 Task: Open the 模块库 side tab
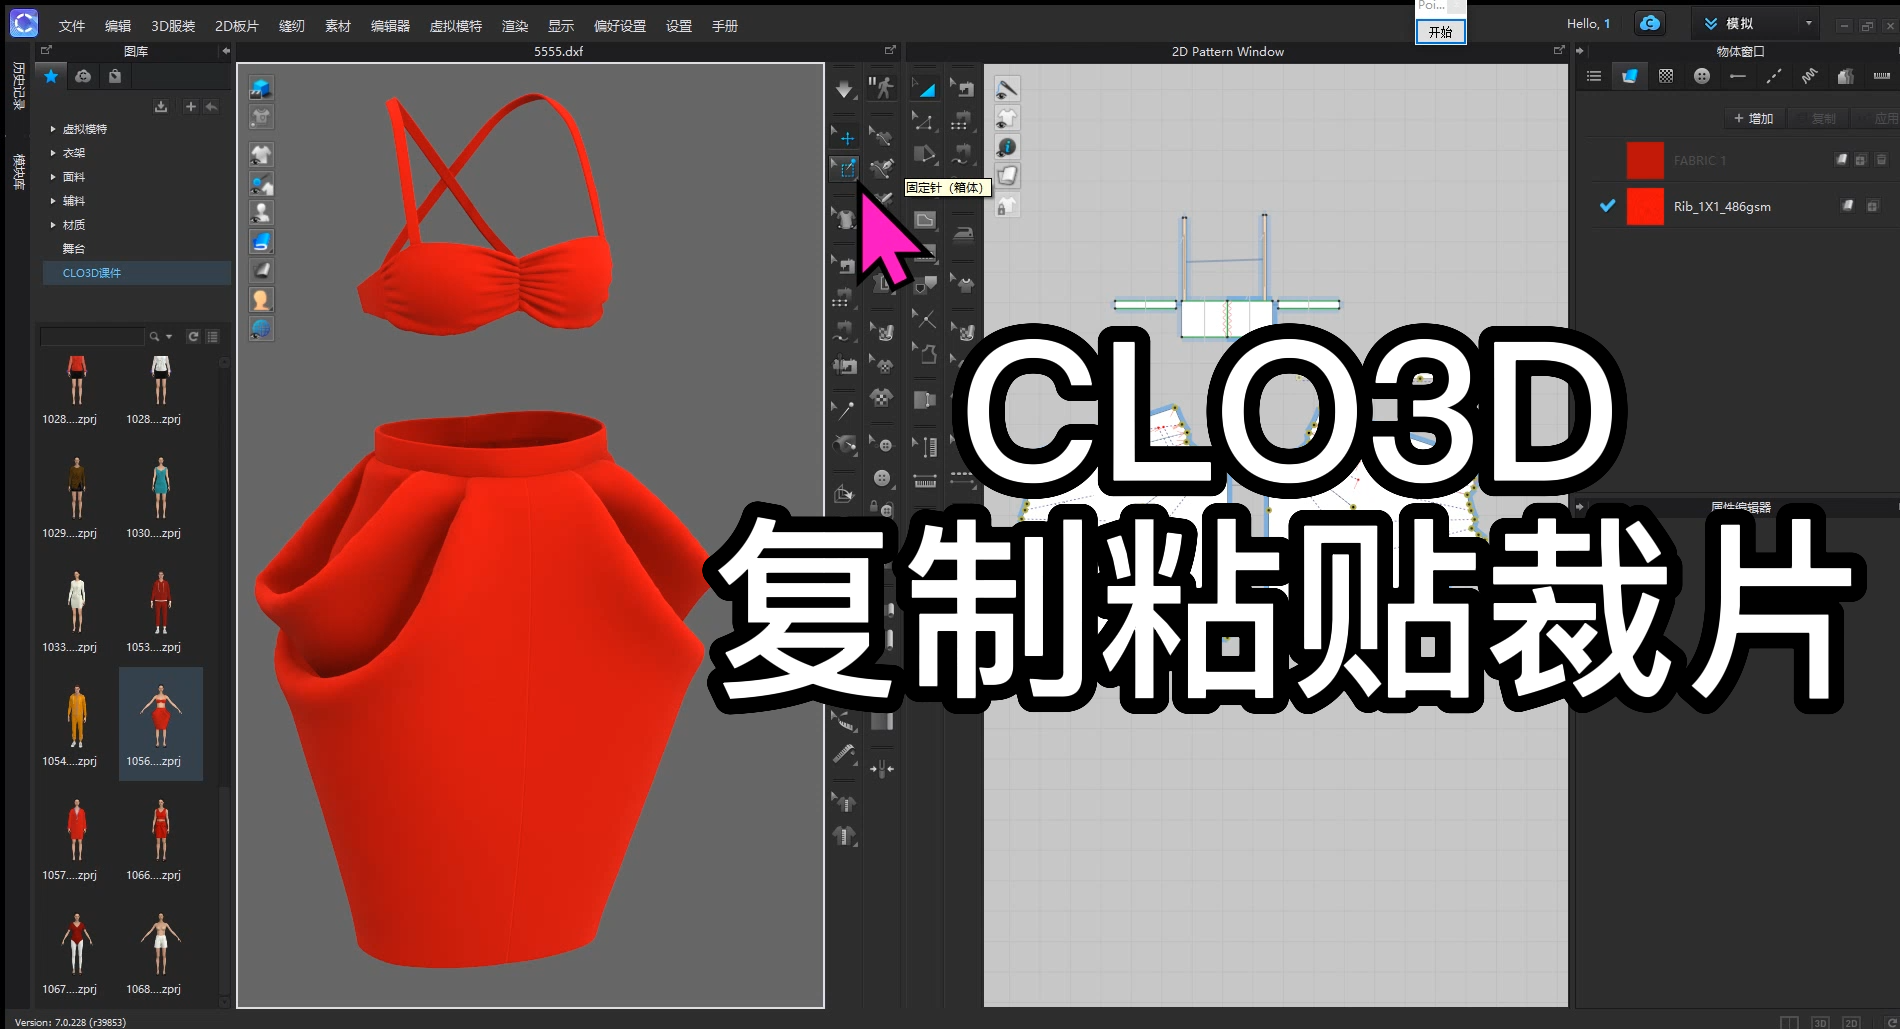(x=18, y=171)
